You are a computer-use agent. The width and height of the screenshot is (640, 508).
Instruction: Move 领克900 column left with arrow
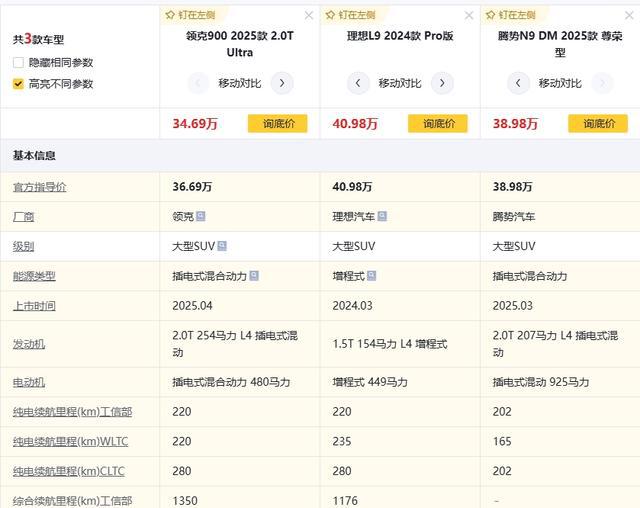click(x=198, y=83)
